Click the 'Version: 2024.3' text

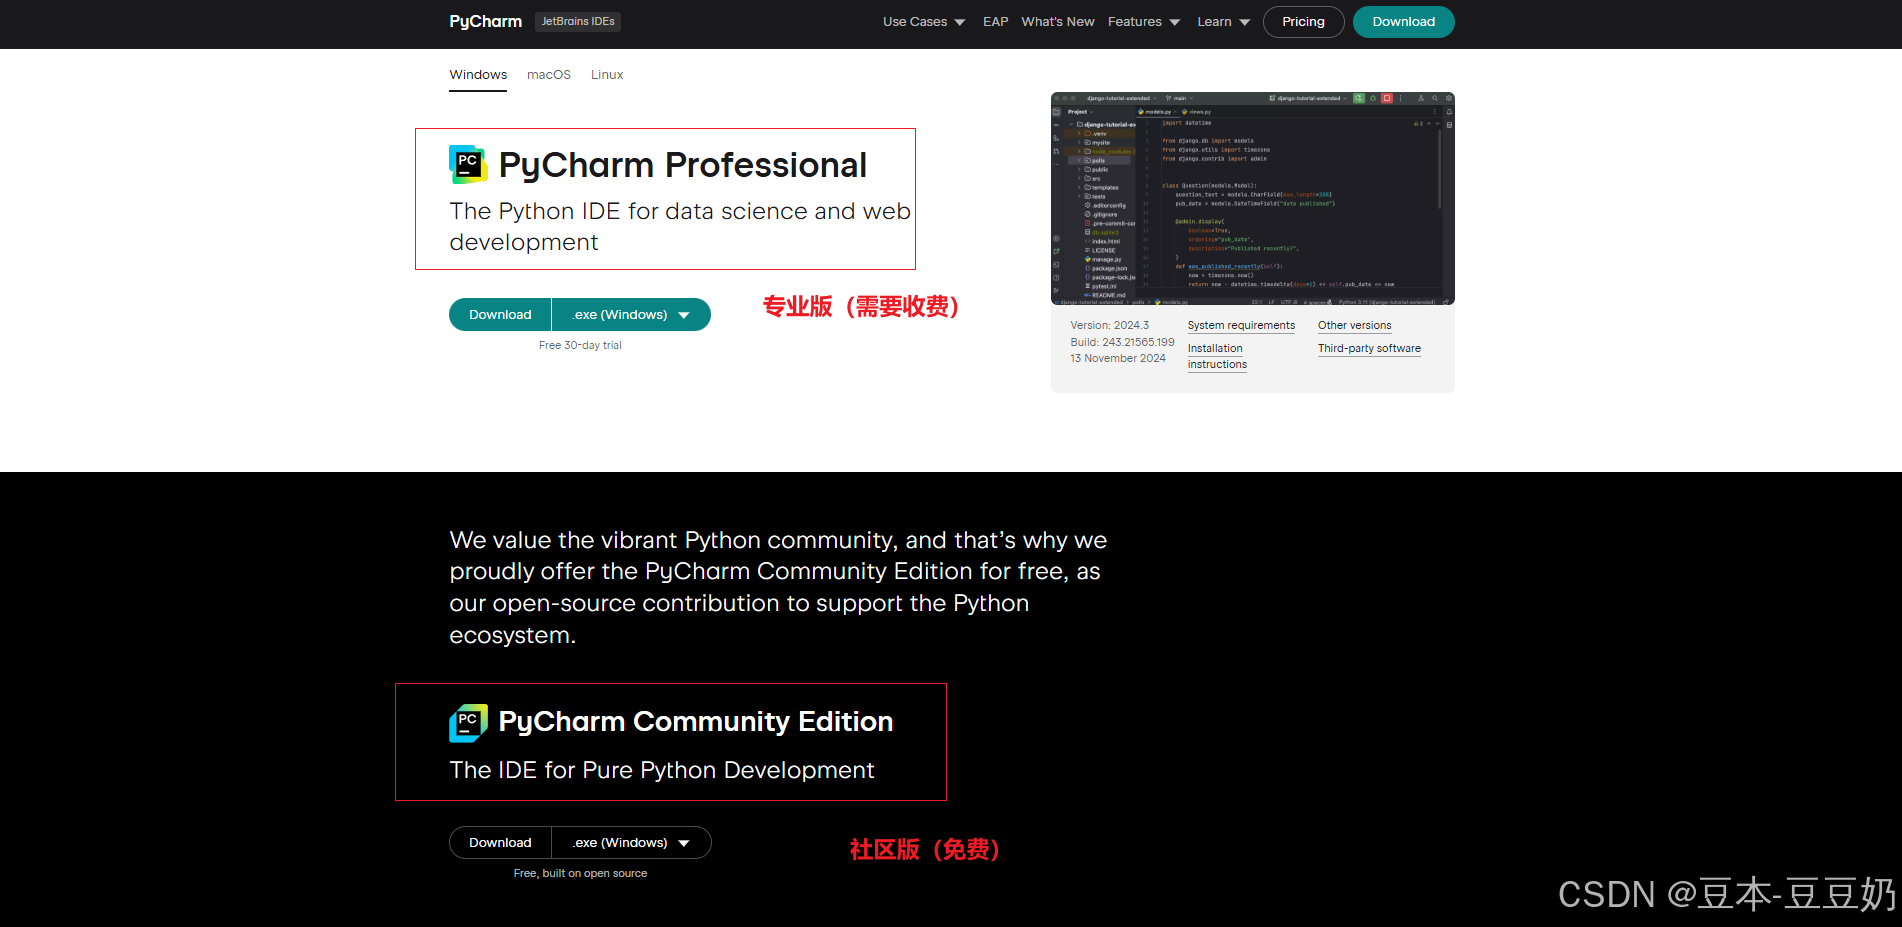(1109, 326)
